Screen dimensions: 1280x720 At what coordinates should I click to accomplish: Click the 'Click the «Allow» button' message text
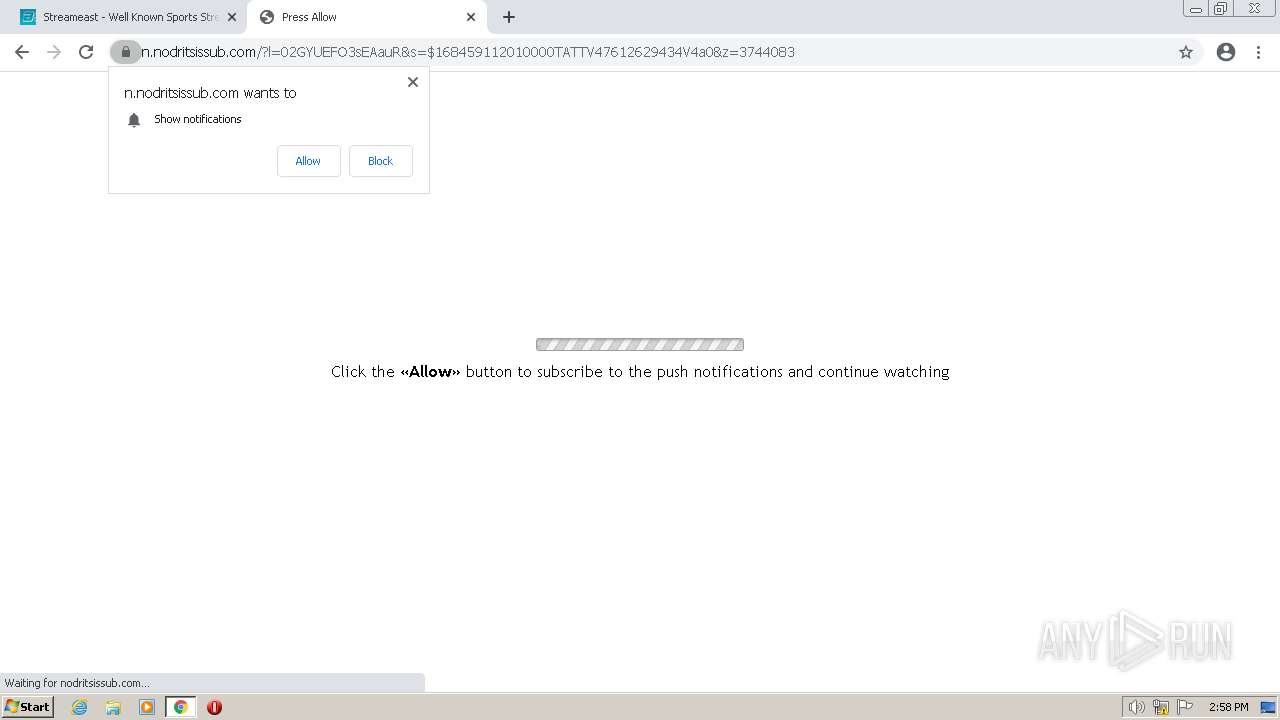640,372
